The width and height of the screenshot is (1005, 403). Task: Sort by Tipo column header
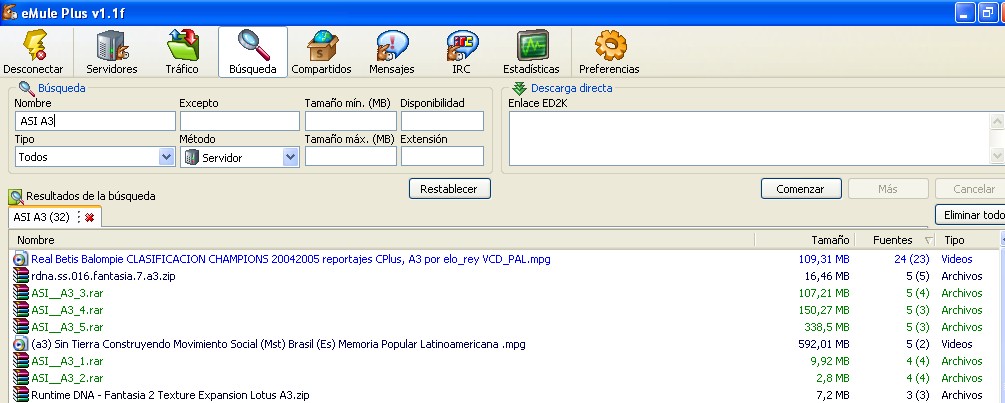(x=967, y=240)
